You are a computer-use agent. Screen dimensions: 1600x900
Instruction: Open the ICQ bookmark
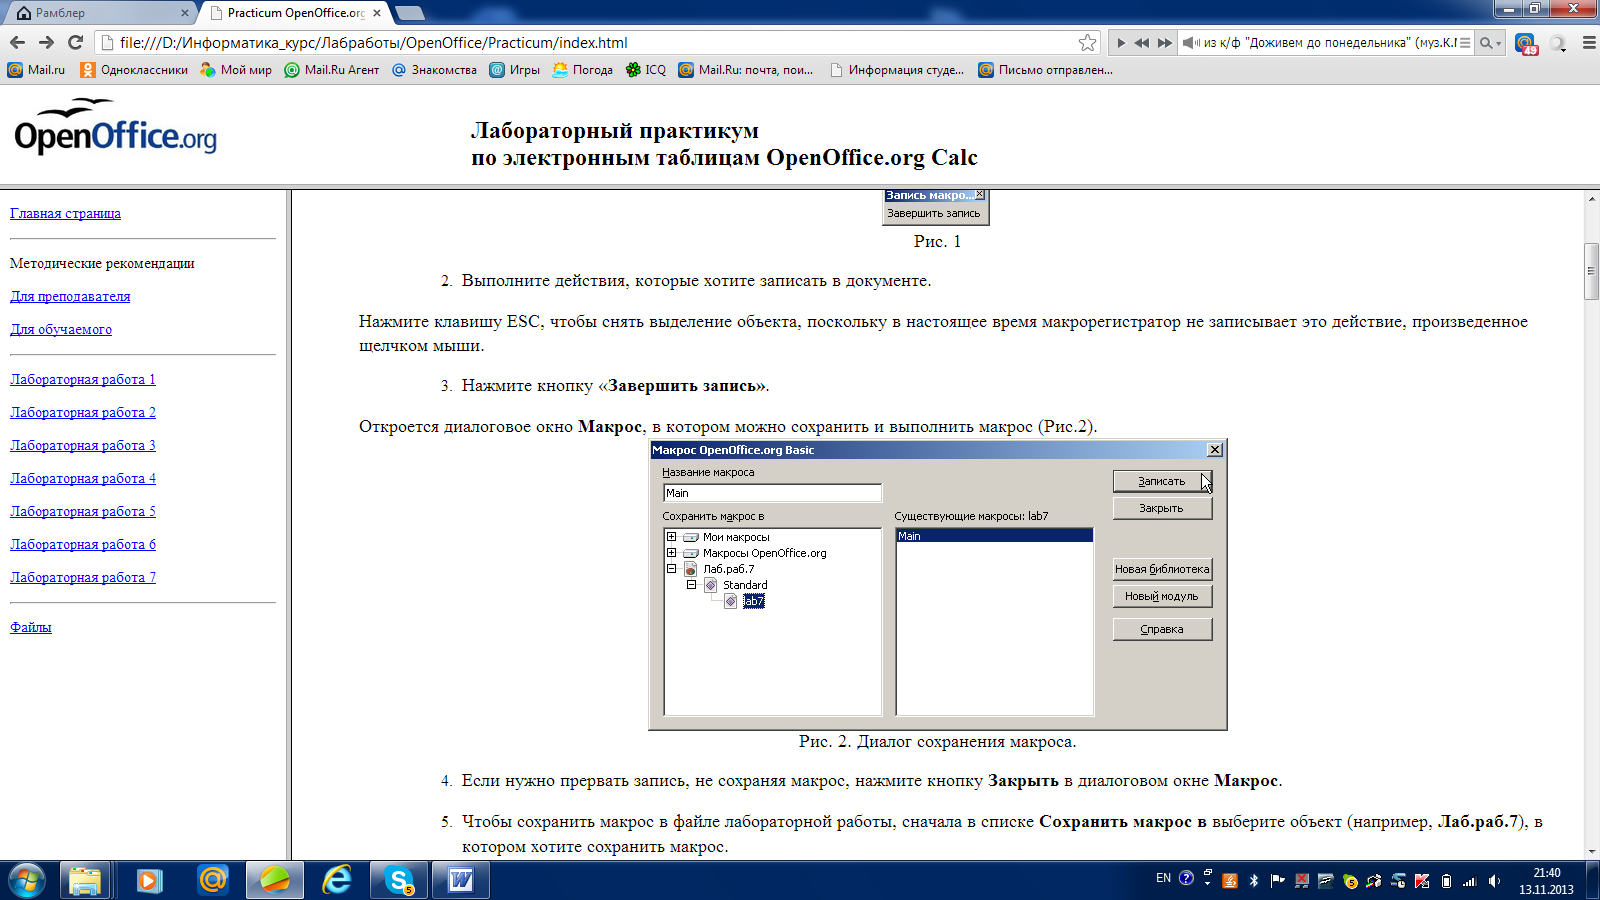(x=645, y=70)
